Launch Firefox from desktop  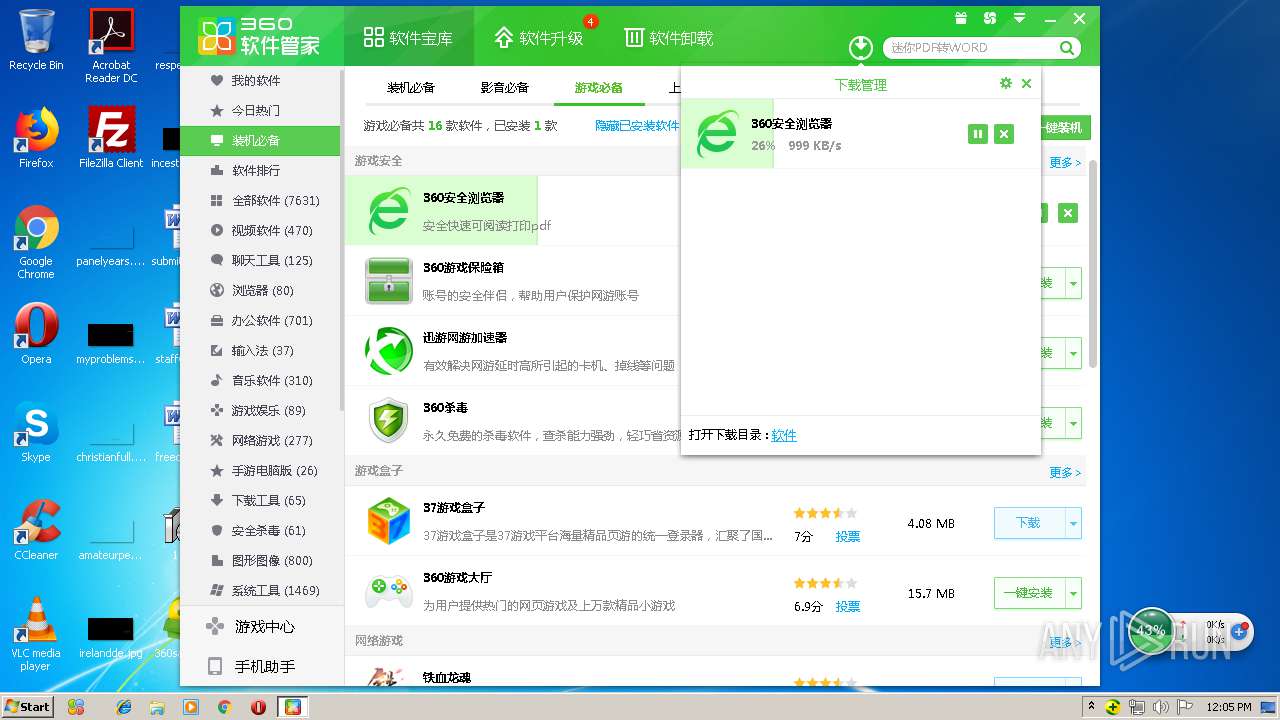[x=36, y=138]
